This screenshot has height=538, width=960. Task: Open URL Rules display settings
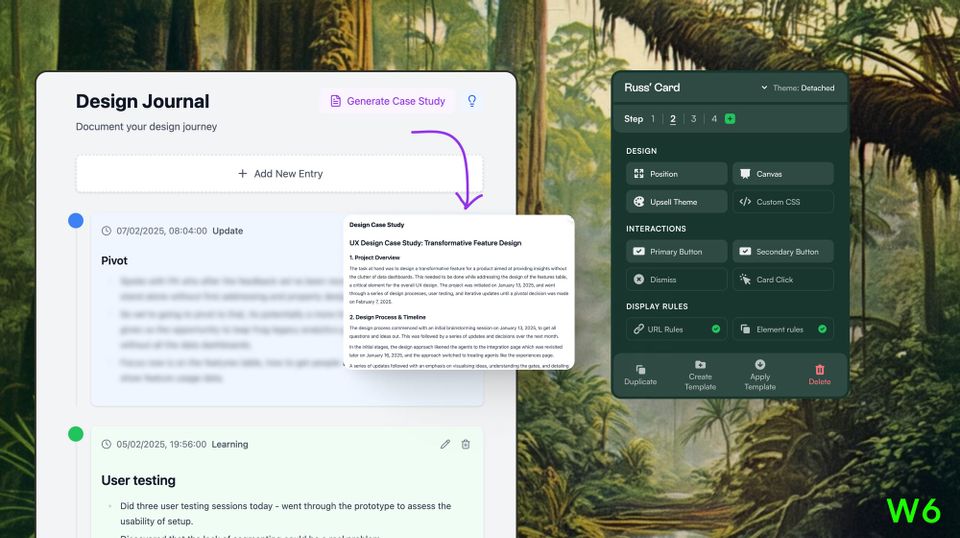[x=677, y=329]
